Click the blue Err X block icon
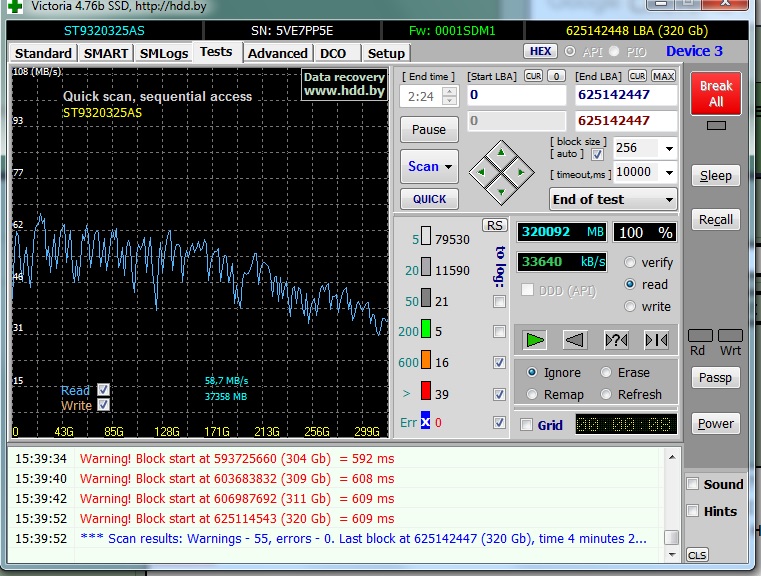 [x=425, y=421]
